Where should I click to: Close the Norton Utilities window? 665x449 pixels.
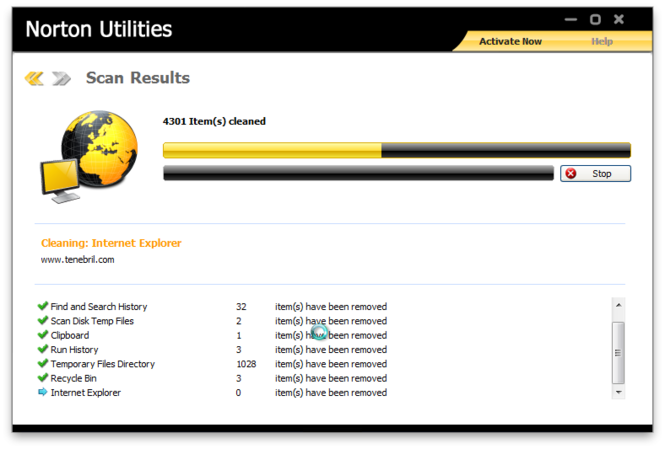click(619, 20)
